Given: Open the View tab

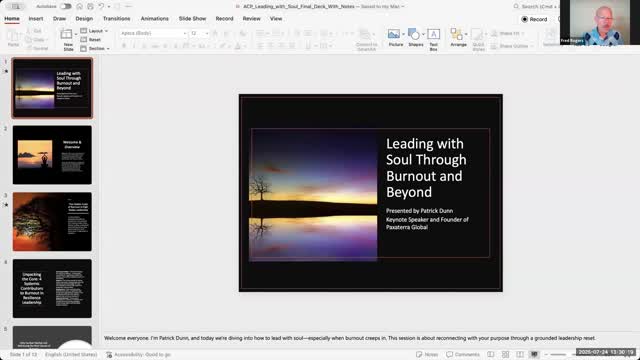Looking at the screenshot, I should click(276, 19).
